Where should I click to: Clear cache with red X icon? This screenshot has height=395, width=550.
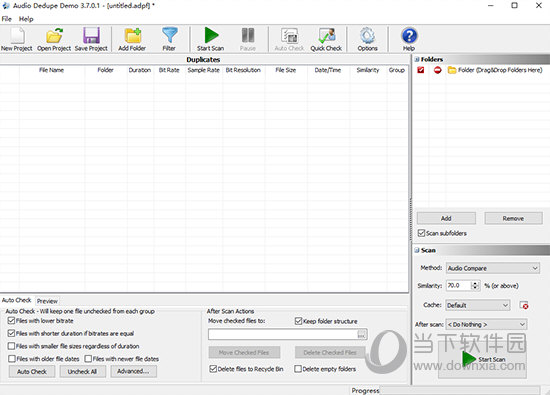524,305
